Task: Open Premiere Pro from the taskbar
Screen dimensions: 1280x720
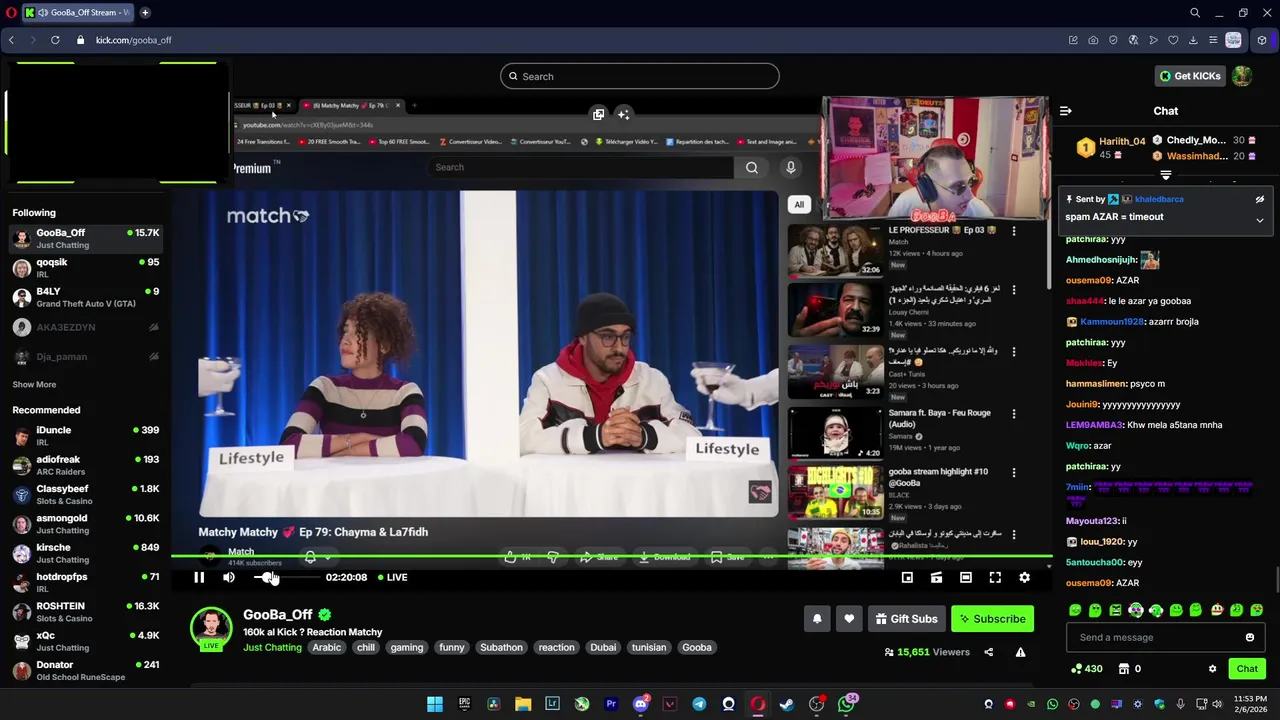Action: (611, 704)
